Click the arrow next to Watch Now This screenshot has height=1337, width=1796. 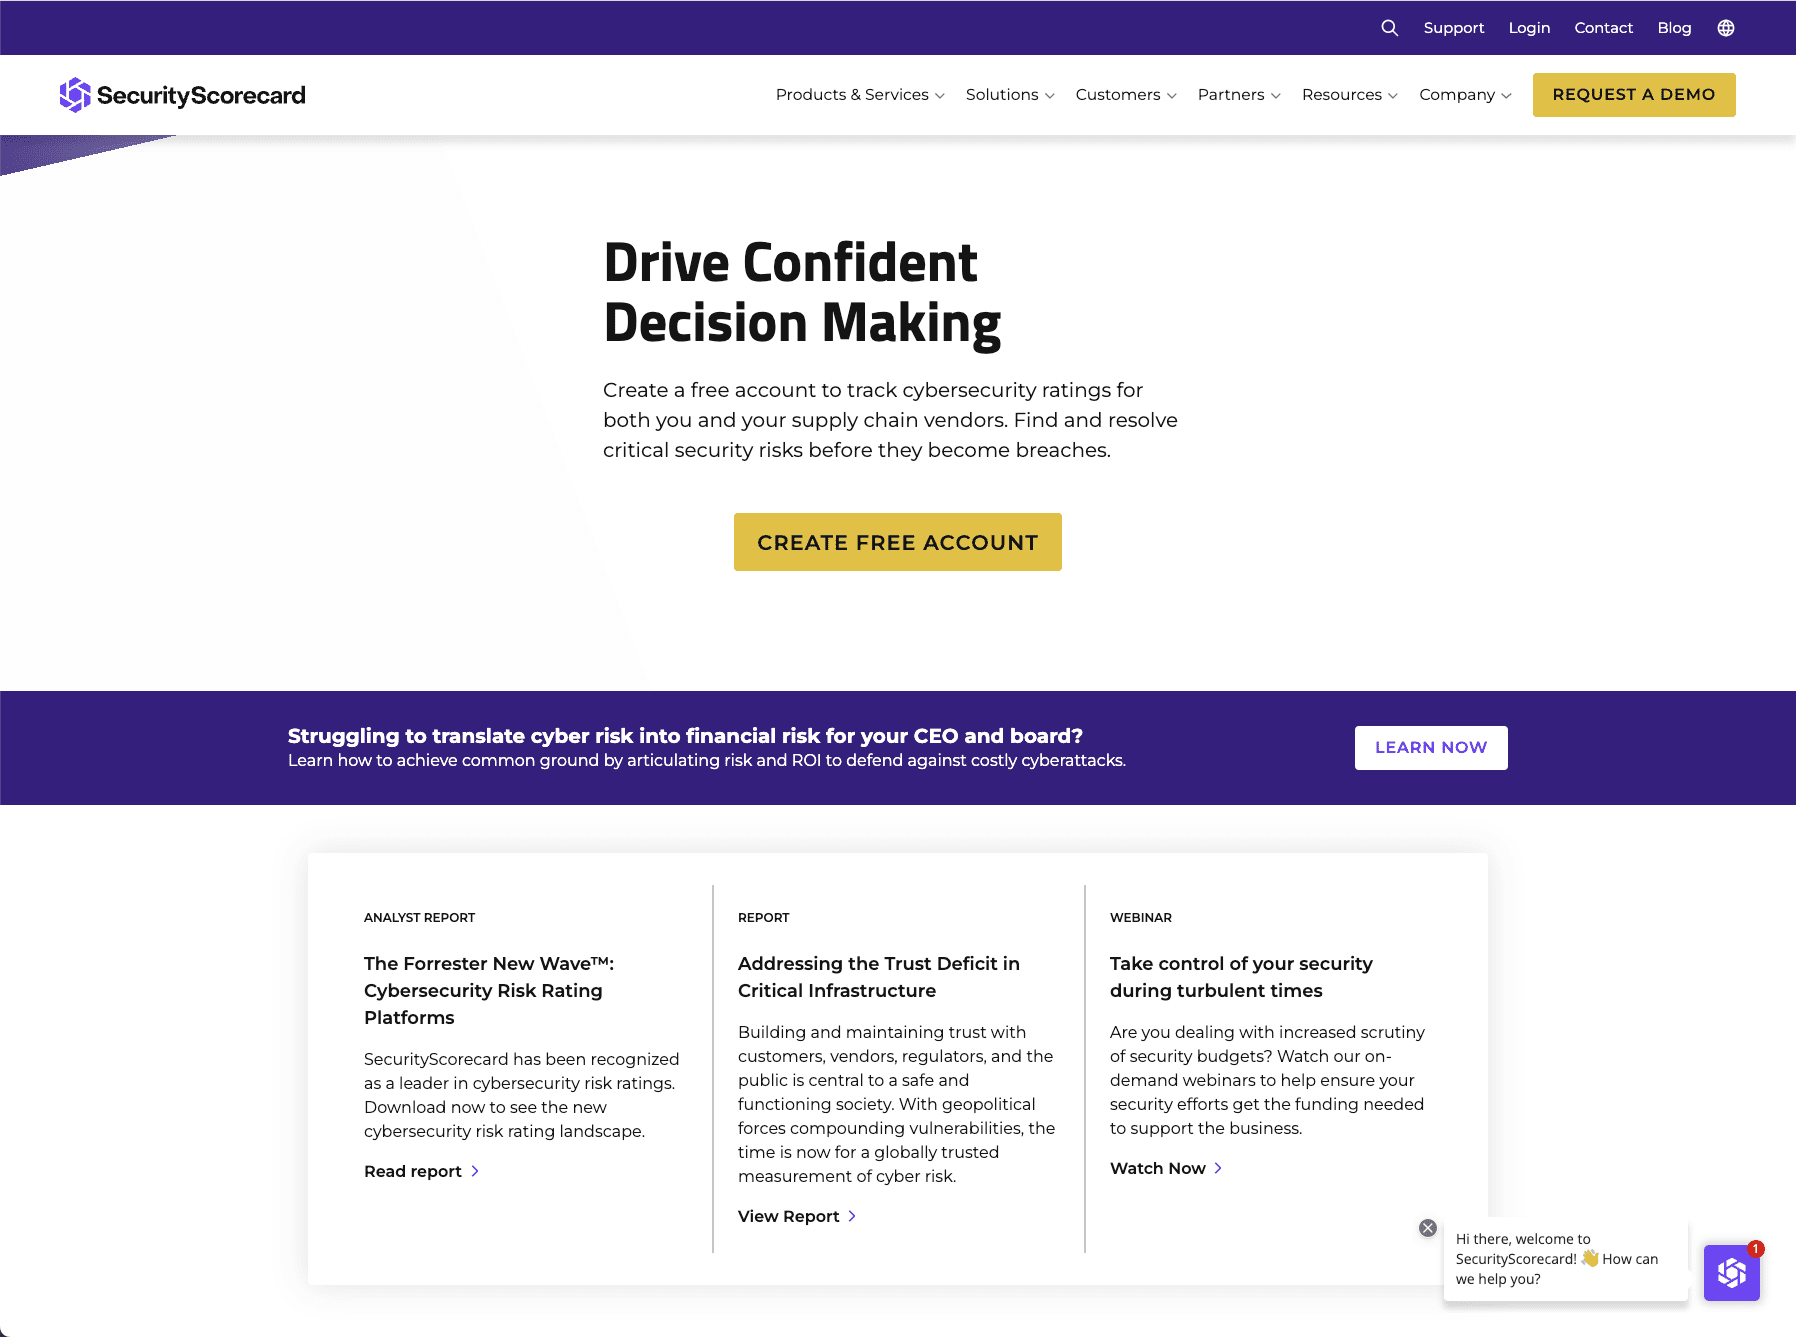tap(1218, 1168)
